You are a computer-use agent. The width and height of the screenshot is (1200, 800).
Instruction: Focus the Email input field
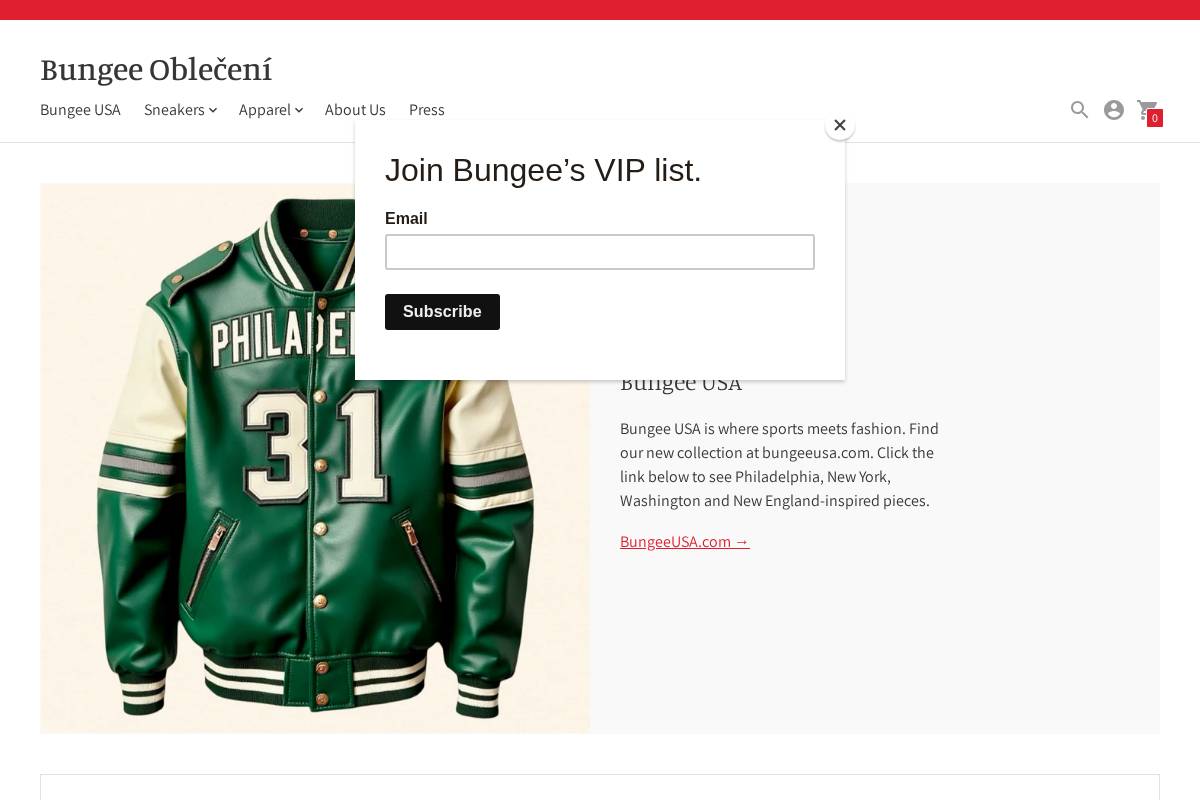[x=600, y=252]
